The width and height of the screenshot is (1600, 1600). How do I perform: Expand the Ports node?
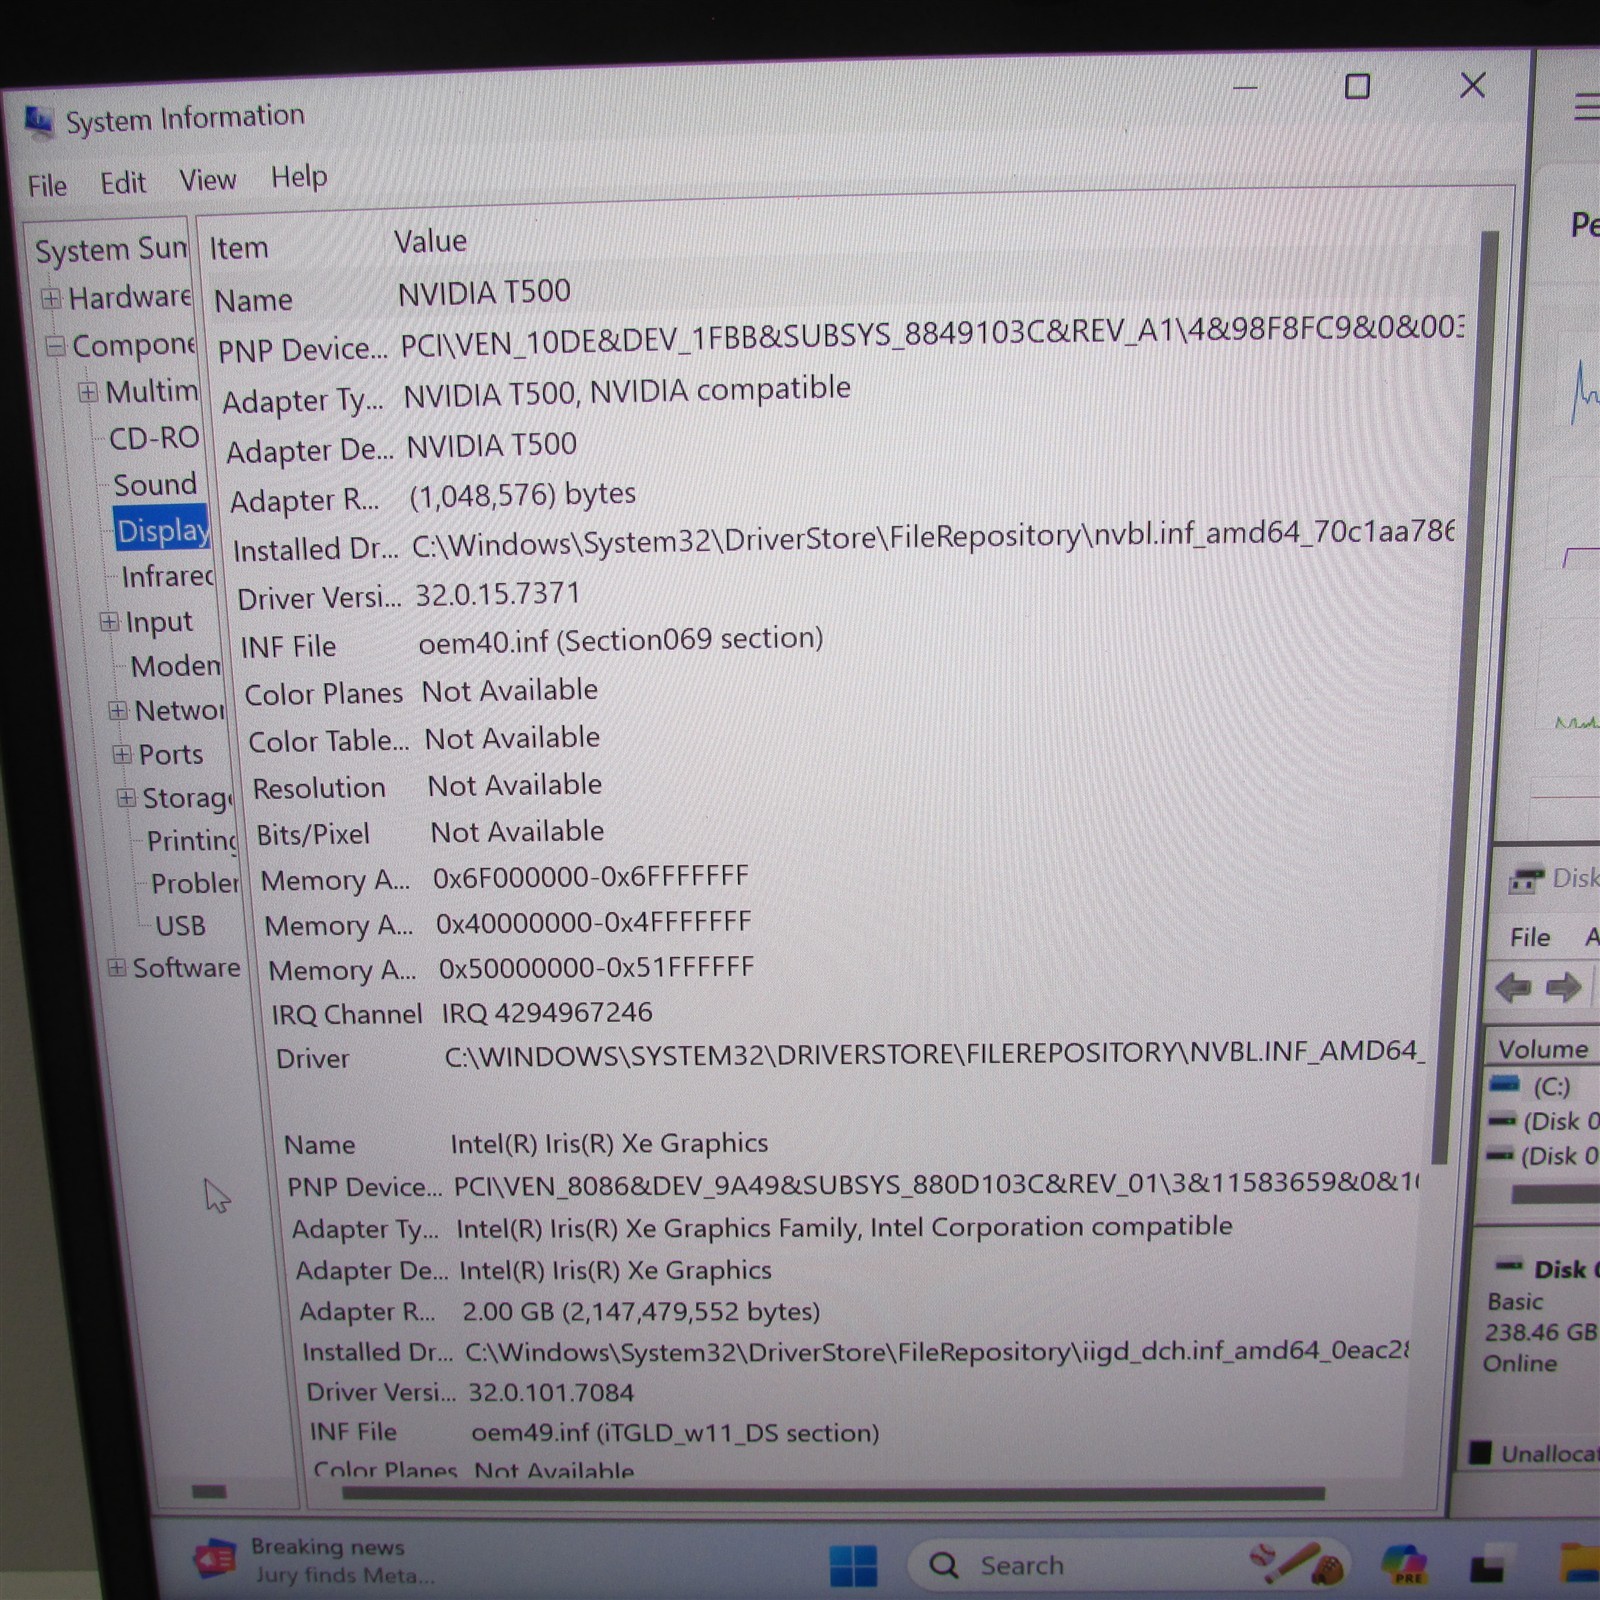click(x=122, y=754)
